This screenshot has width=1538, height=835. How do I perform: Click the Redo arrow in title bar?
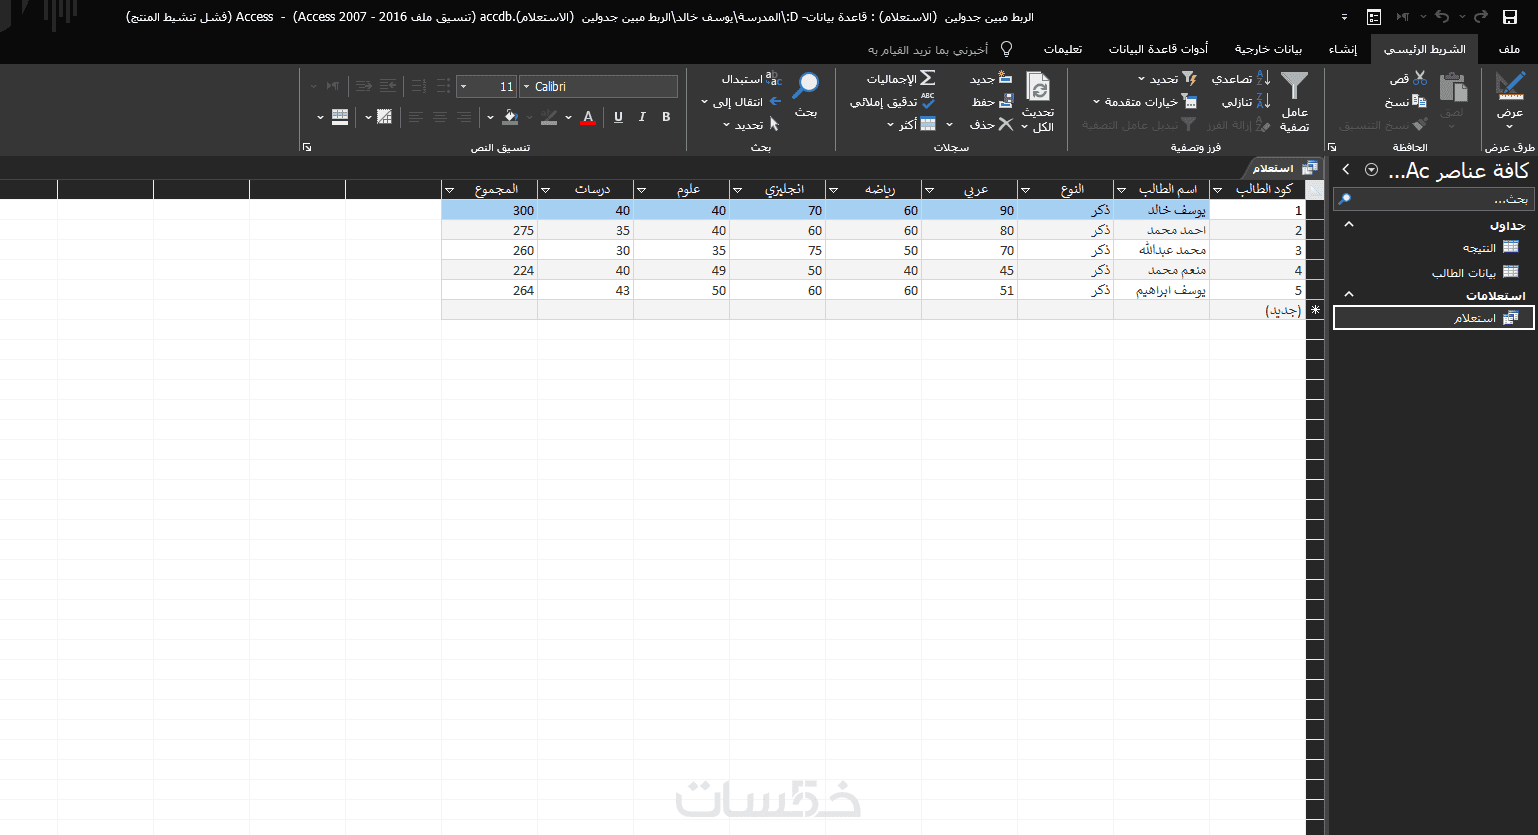(x=1481, y=17)
